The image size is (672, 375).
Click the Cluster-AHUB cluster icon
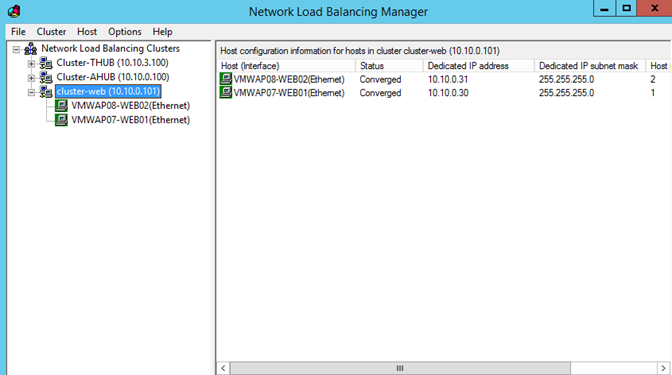pos(46,77)
